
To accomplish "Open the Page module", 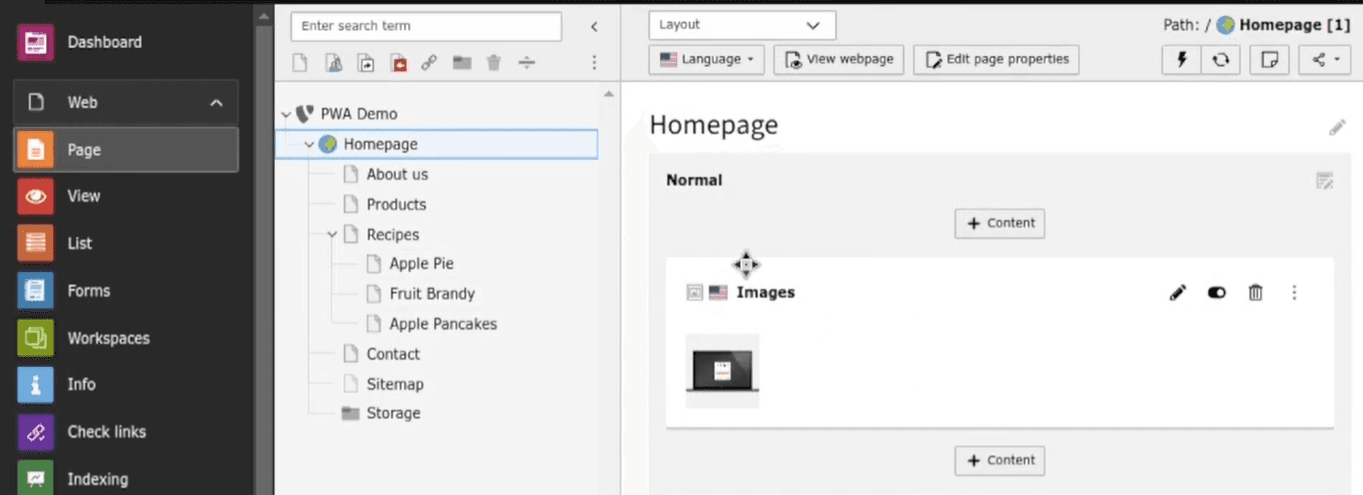I will pos(126,150).
